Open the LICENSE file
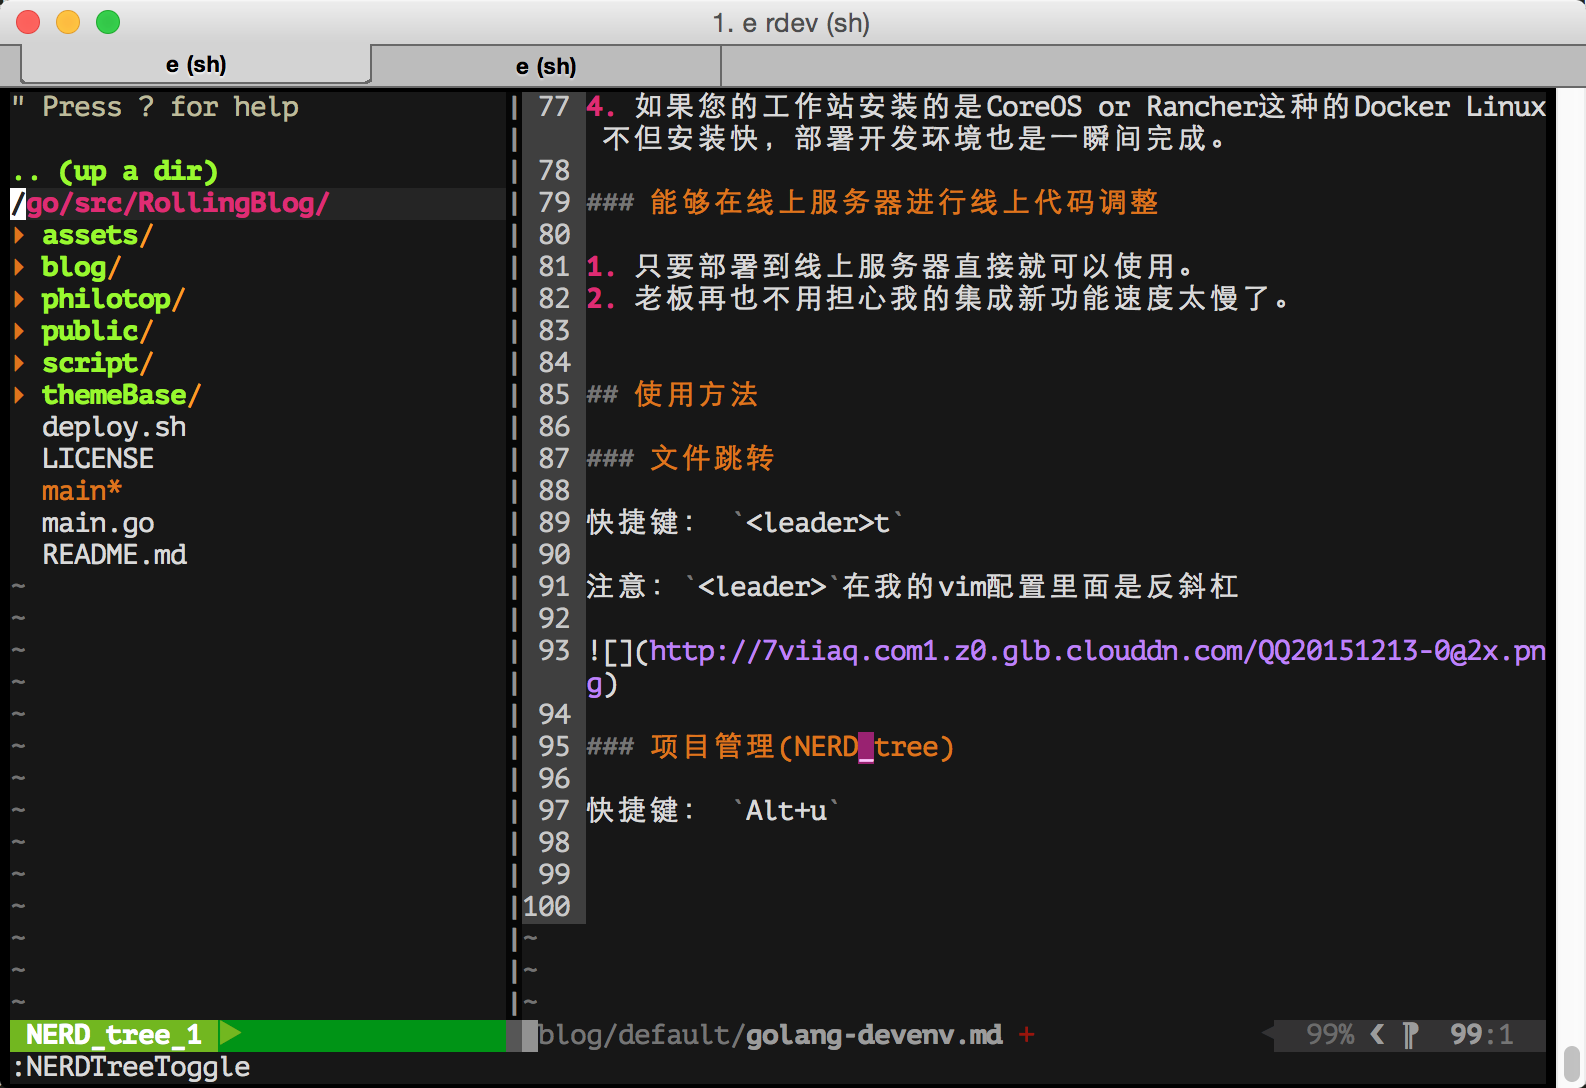Image resolution: width=1586 pixels, height=1088 pixels. [98, 459]
